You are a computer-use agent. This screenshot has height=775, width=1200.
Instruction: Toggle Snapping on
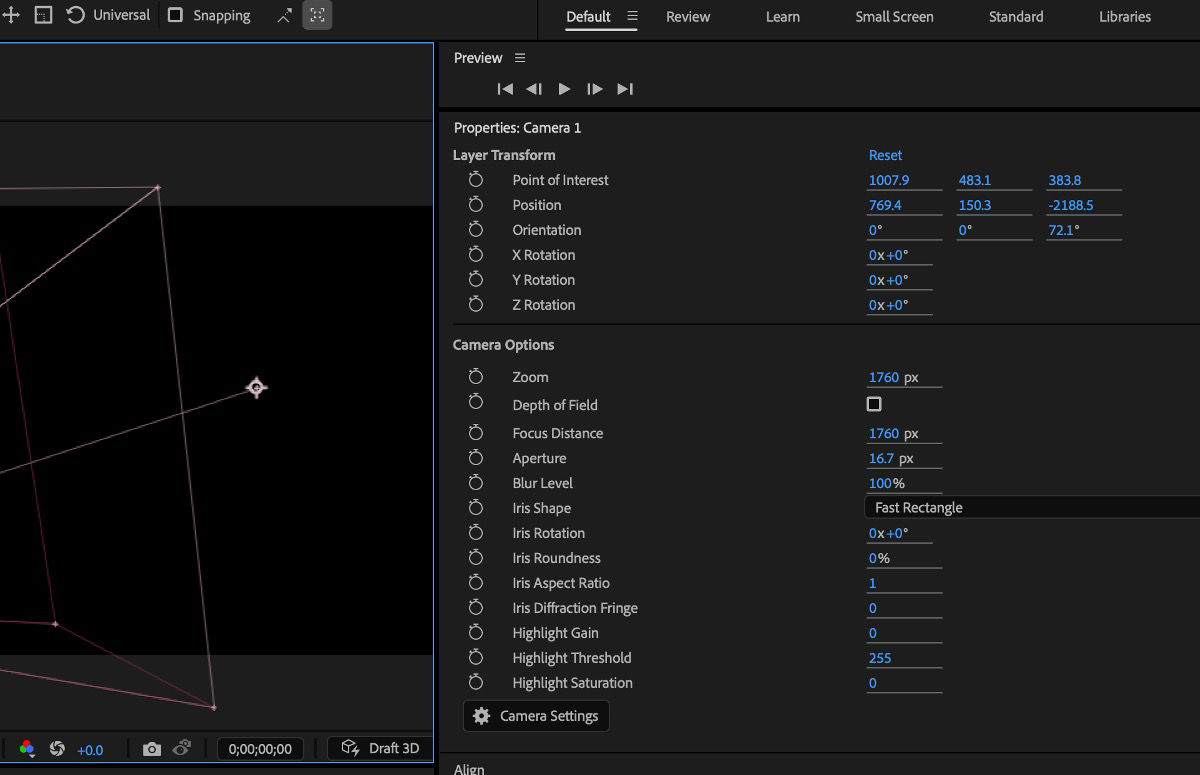pyautogui.click(x=174, y=15)
